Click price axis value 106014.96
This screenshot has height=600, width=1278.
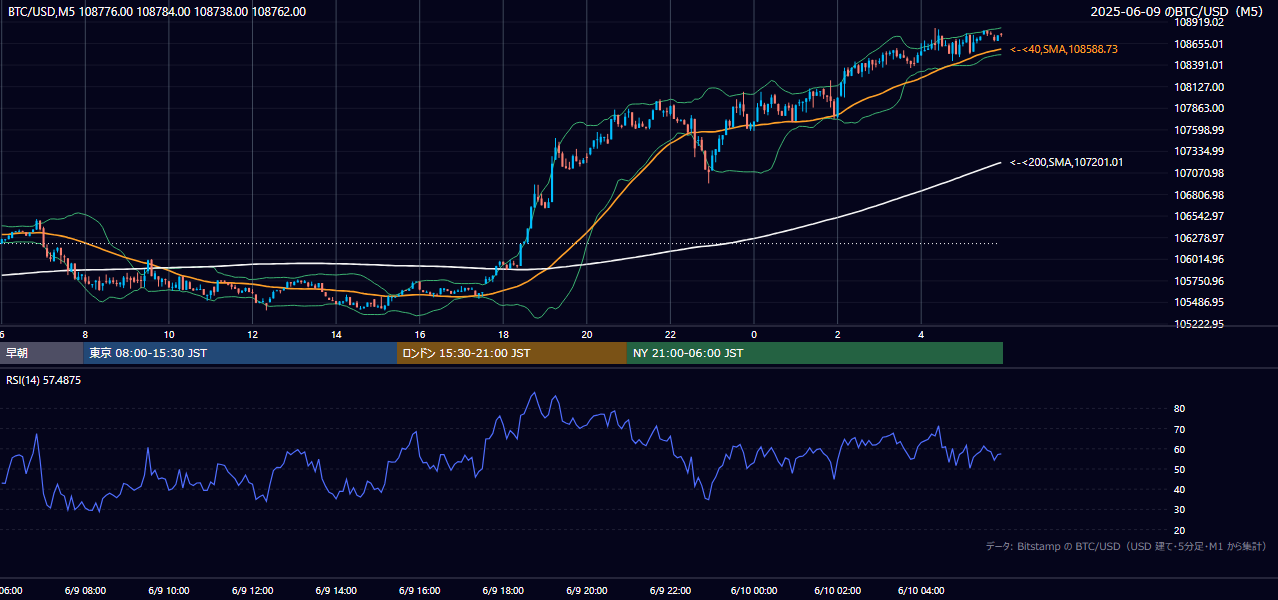[x=1199, y=259]
